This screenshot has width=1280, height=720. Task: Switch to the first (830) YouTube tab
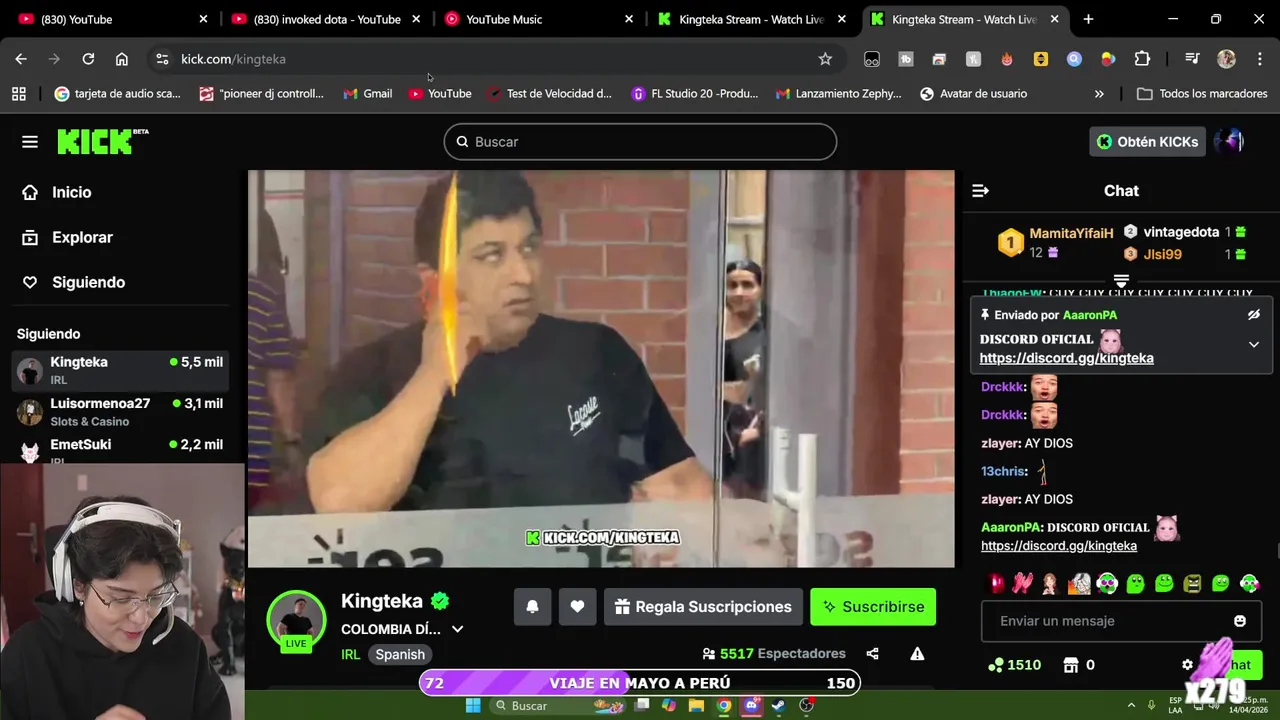(x=114, y=19)
